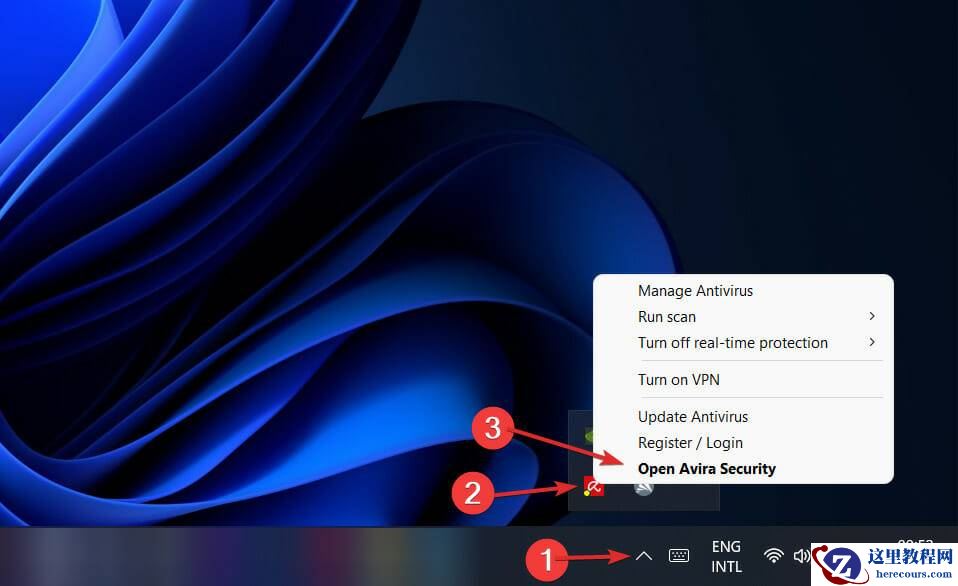Open the touch keyboard icon
This screenshot has height=586, width=958.
click(679, 555)
